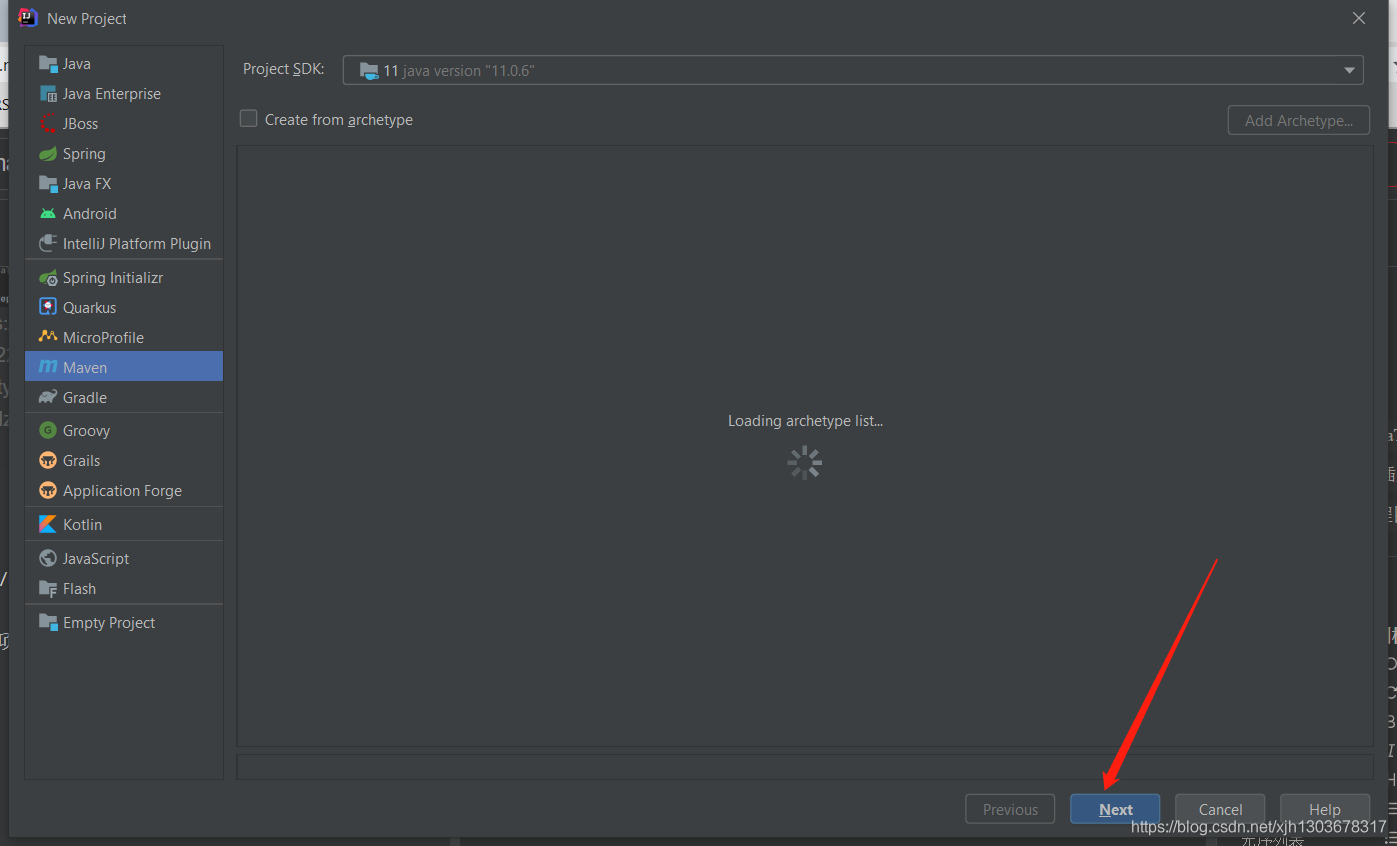Screen dimensions: 1397x846
Task: Select Empty Project list item text
Action: click(x=109, y=623)
